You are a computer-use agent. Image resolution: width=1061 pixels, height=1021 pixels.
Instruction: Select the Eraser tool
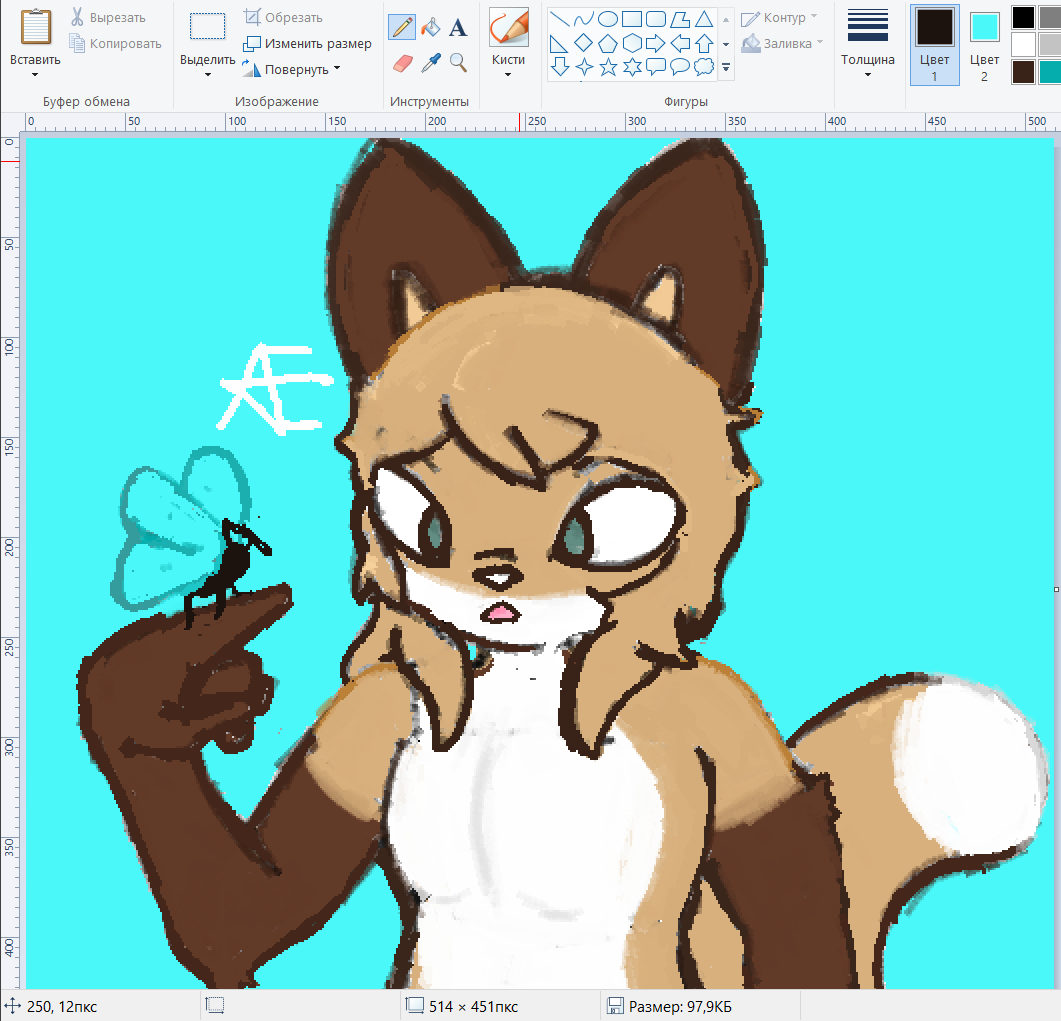pos(402,63)
